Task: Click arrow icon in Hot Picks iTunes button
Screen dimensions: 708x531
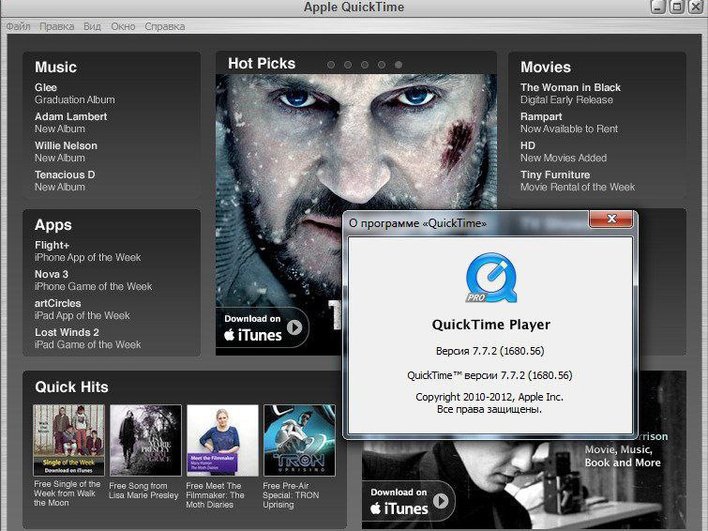Action: tap(294, 327)
